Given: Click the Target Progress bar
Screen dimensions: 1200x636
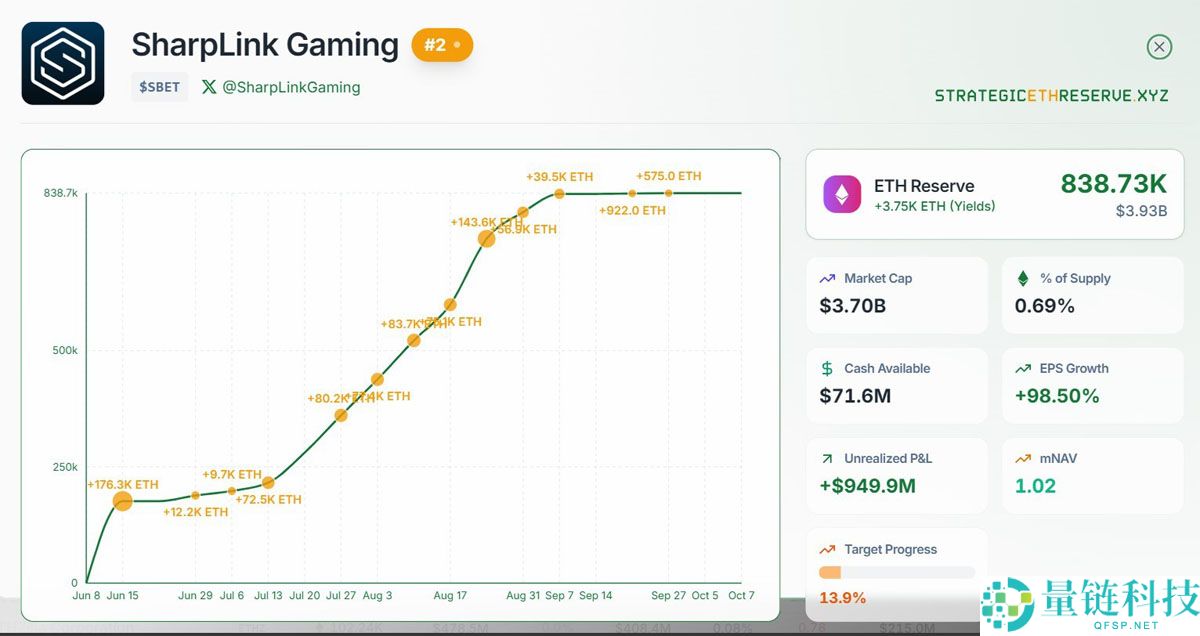Looking at the screenshot, I should tap(896, 573).
